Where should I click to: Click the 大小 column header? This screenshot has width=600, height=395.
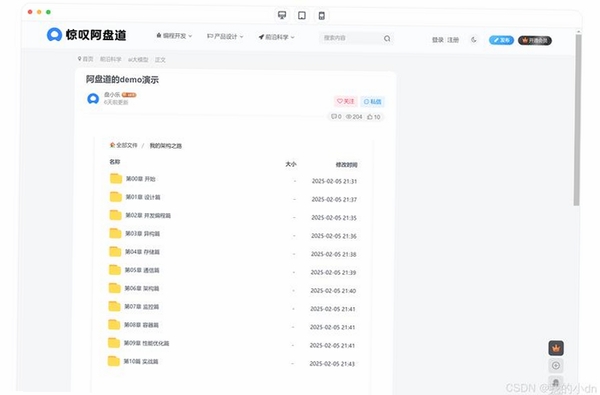pyautogui.click(x=290, y=164)
